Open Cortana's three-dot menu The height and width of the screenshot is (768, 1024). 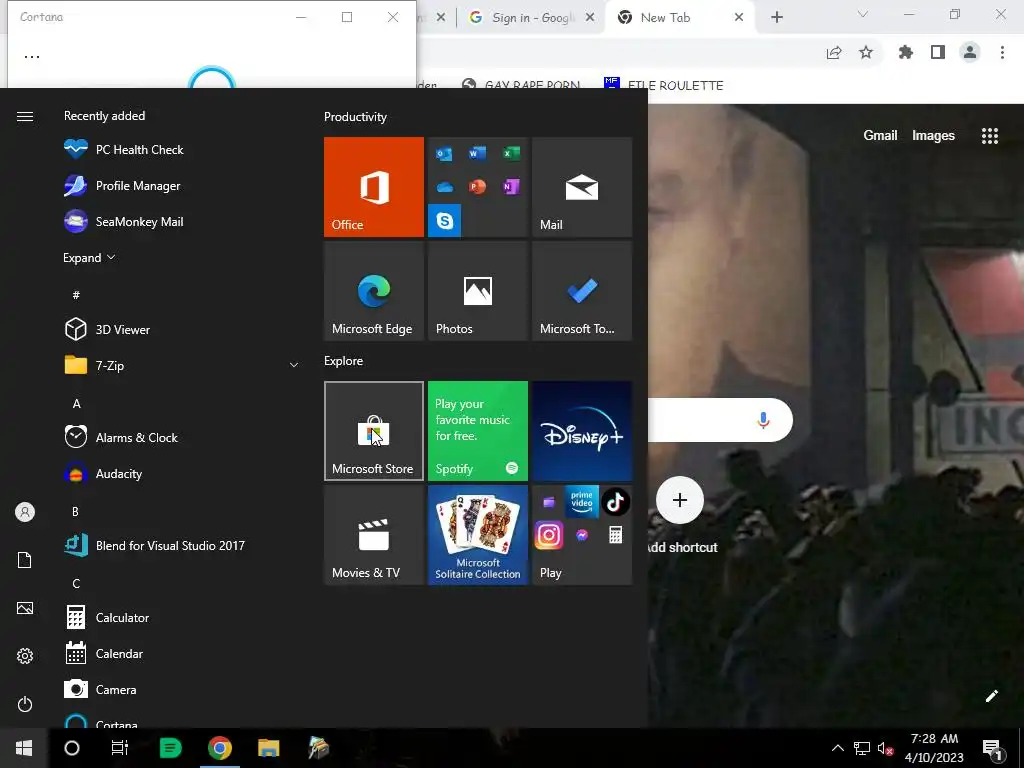click(x=32, y=56)
